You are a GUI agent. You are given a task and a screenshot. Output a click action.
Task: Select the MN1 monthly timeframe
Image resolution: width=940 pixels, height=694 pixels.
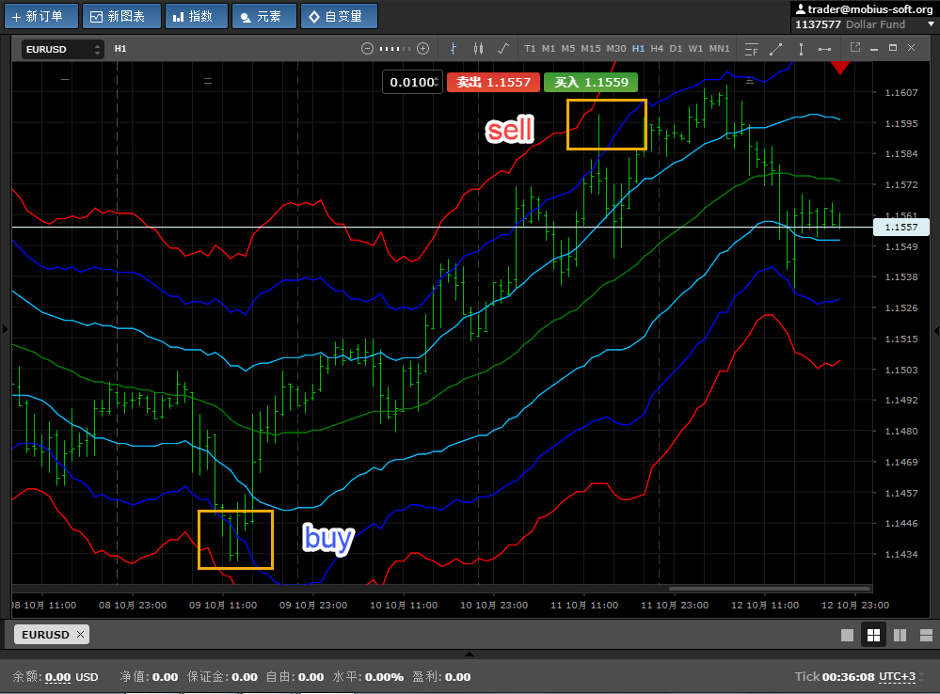pyautogui.click(x=719, y=49)
